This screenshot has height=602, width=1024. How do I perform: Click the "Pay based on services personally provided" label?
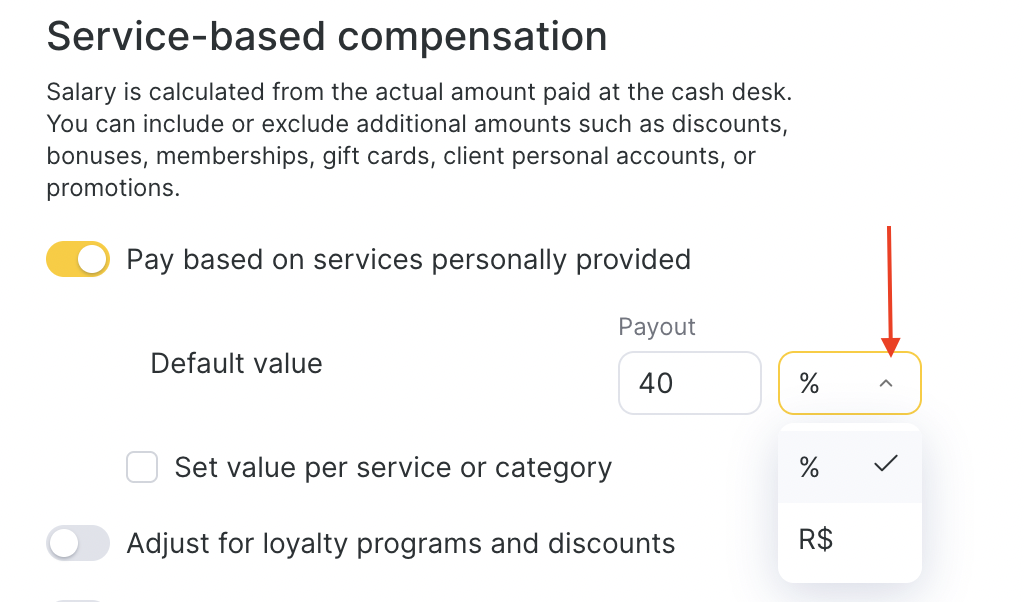point(408,260)
